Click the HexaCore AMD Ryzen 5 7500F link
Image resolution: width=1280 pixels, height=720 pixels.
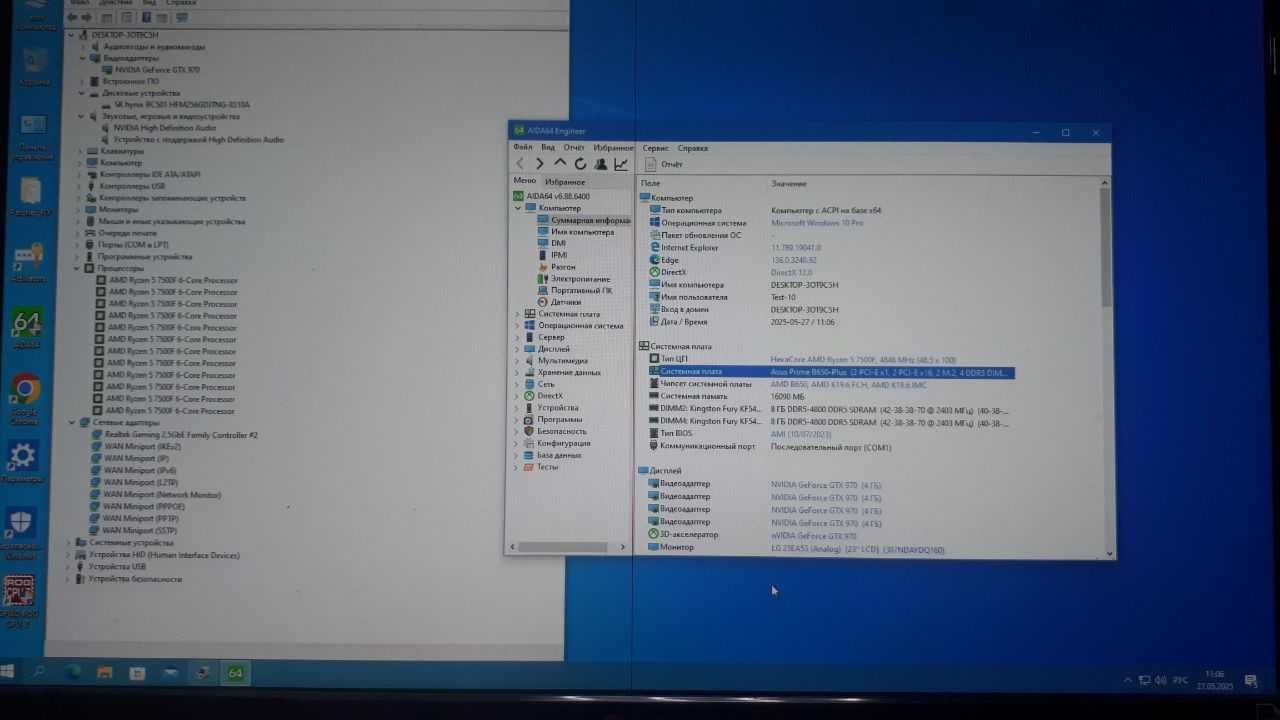863,359
